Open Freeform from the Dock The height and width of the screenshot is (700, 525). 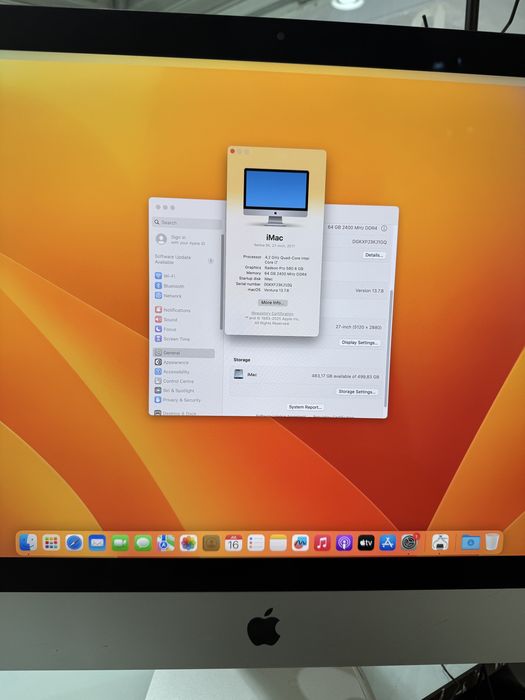click(300, 543)
